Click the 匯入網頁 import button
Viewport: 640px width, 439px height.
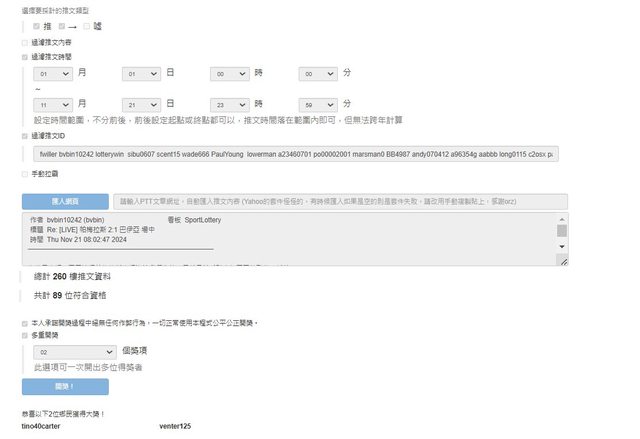[x=64, y=201]
